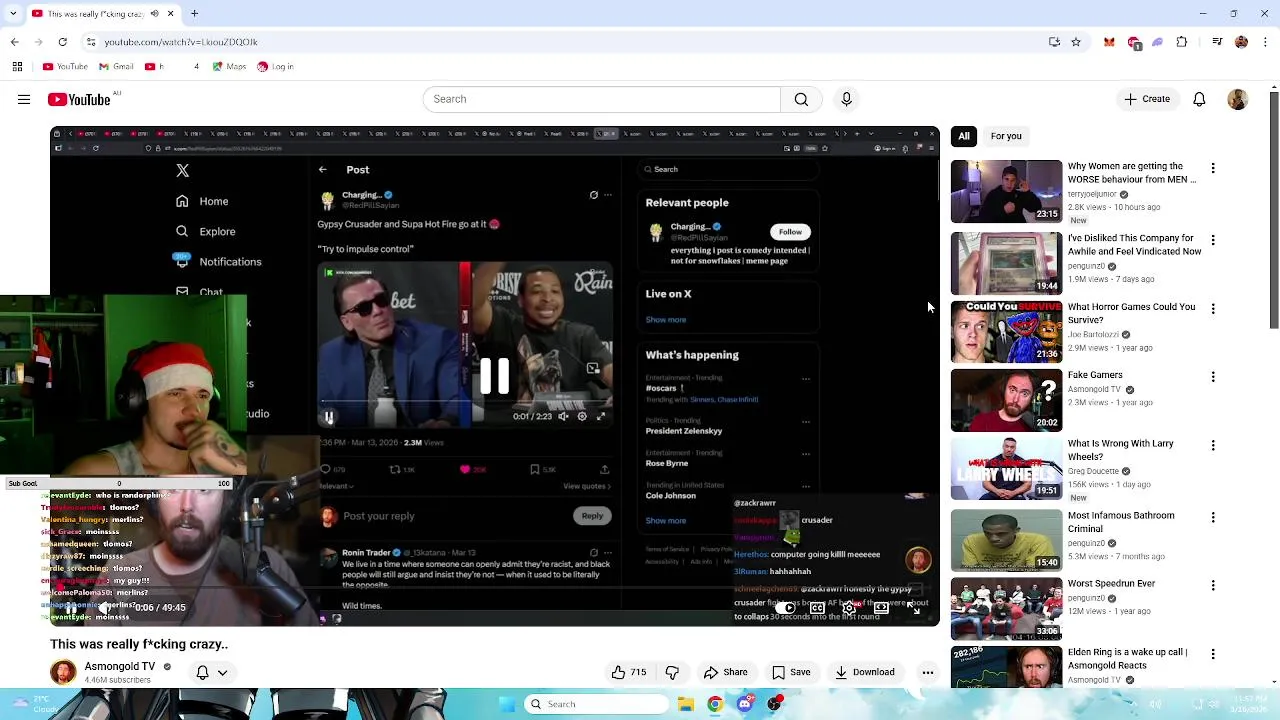
Task: Open the tab search dropdown arrow
Action: (13, 14)
